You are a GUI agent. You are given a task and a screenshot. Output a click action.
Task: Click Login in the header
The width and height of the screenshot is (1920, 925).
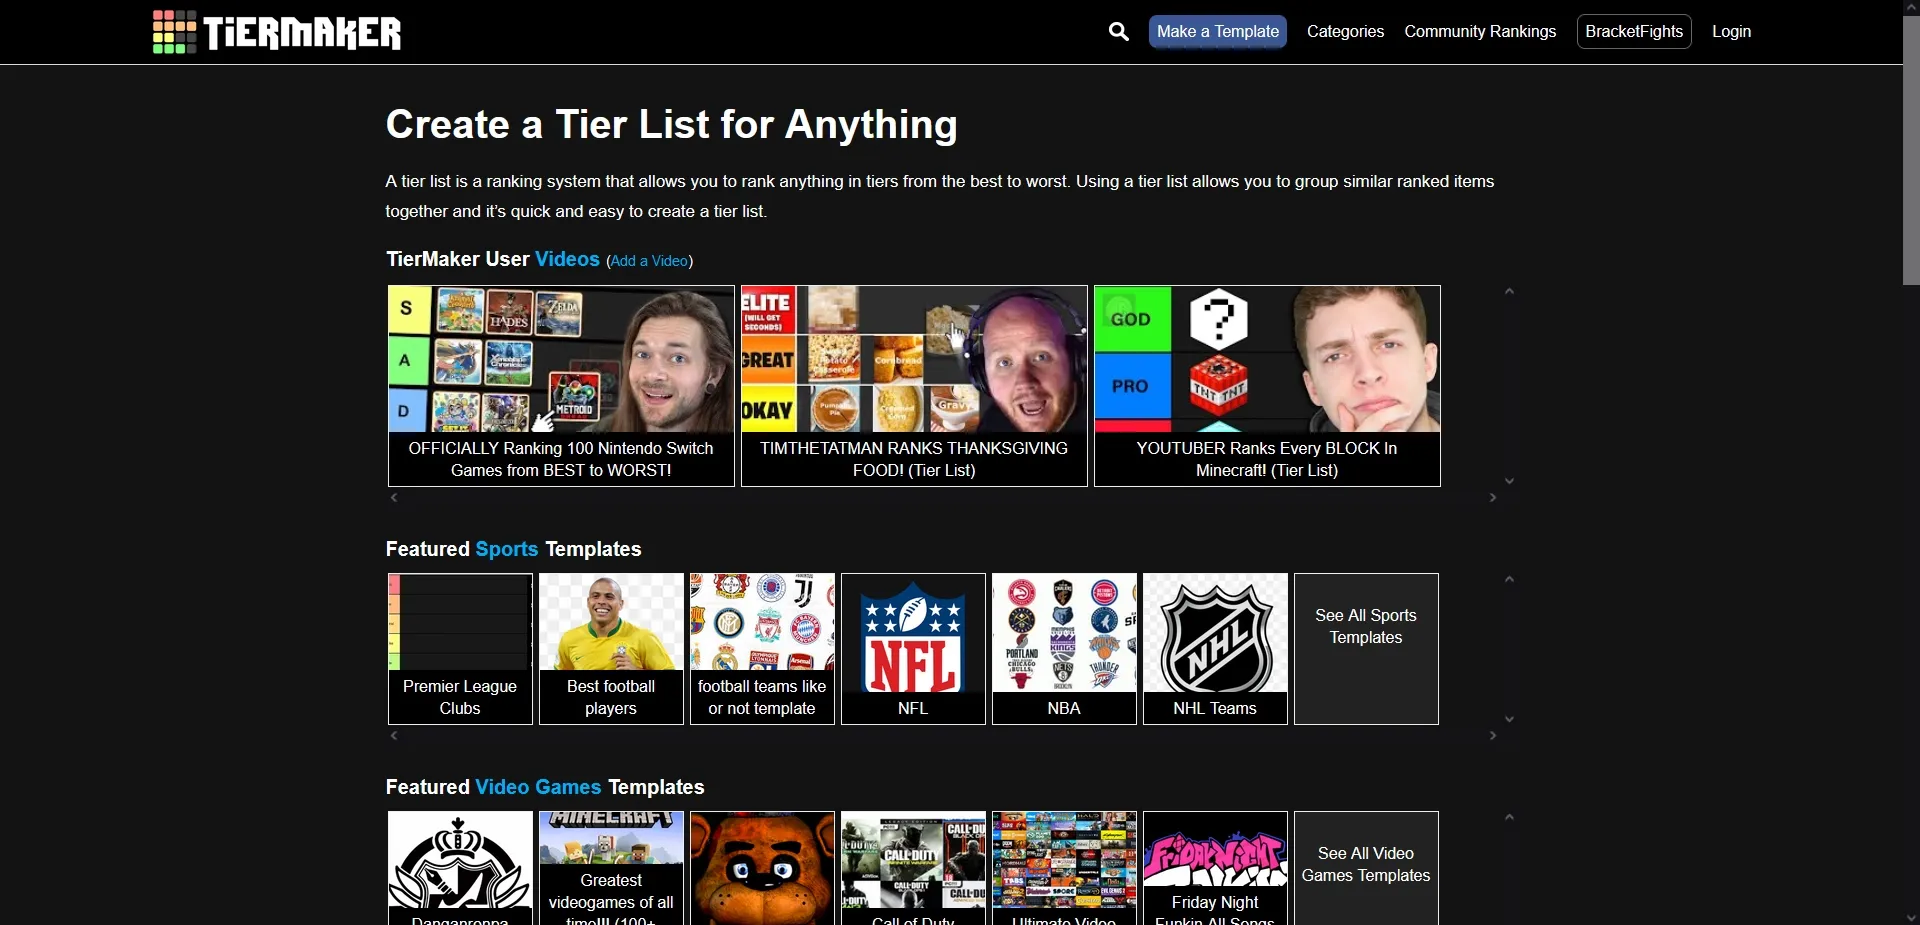point(1731,32)
